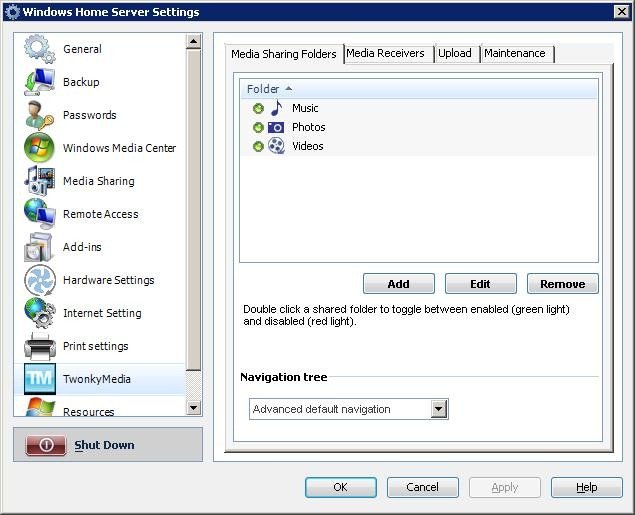Select the Internet Setting label
This screenshot has width=635, height=515.
coord(102,313)
